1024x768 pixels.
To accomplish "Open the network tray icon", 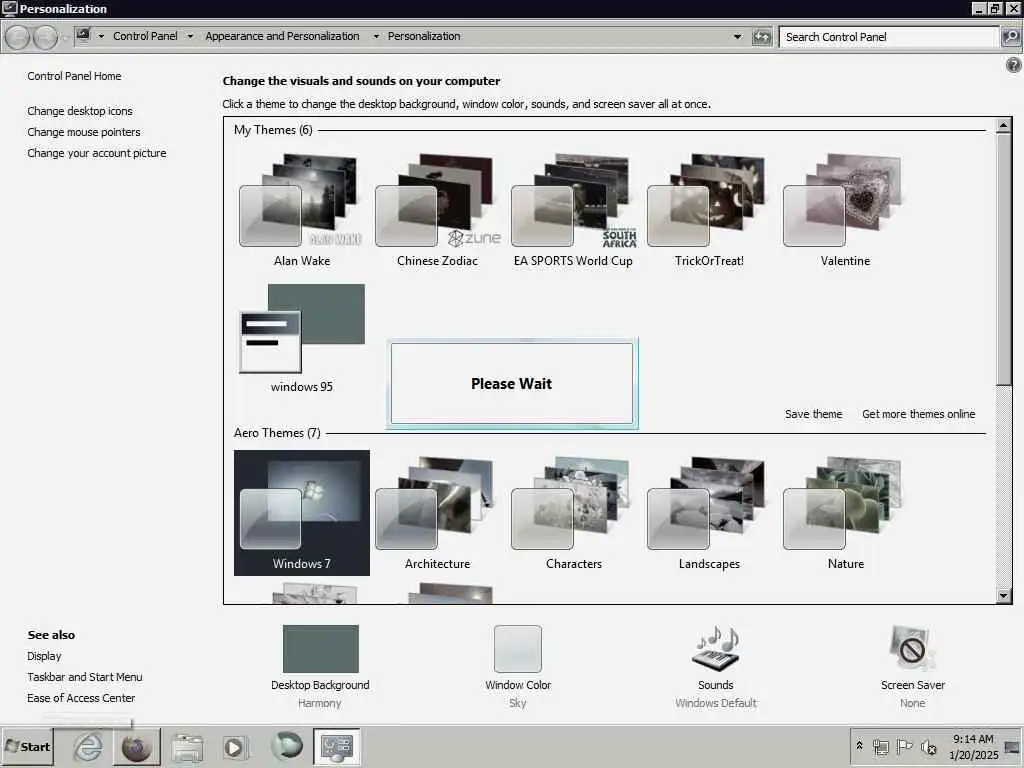I will point(880,746).
